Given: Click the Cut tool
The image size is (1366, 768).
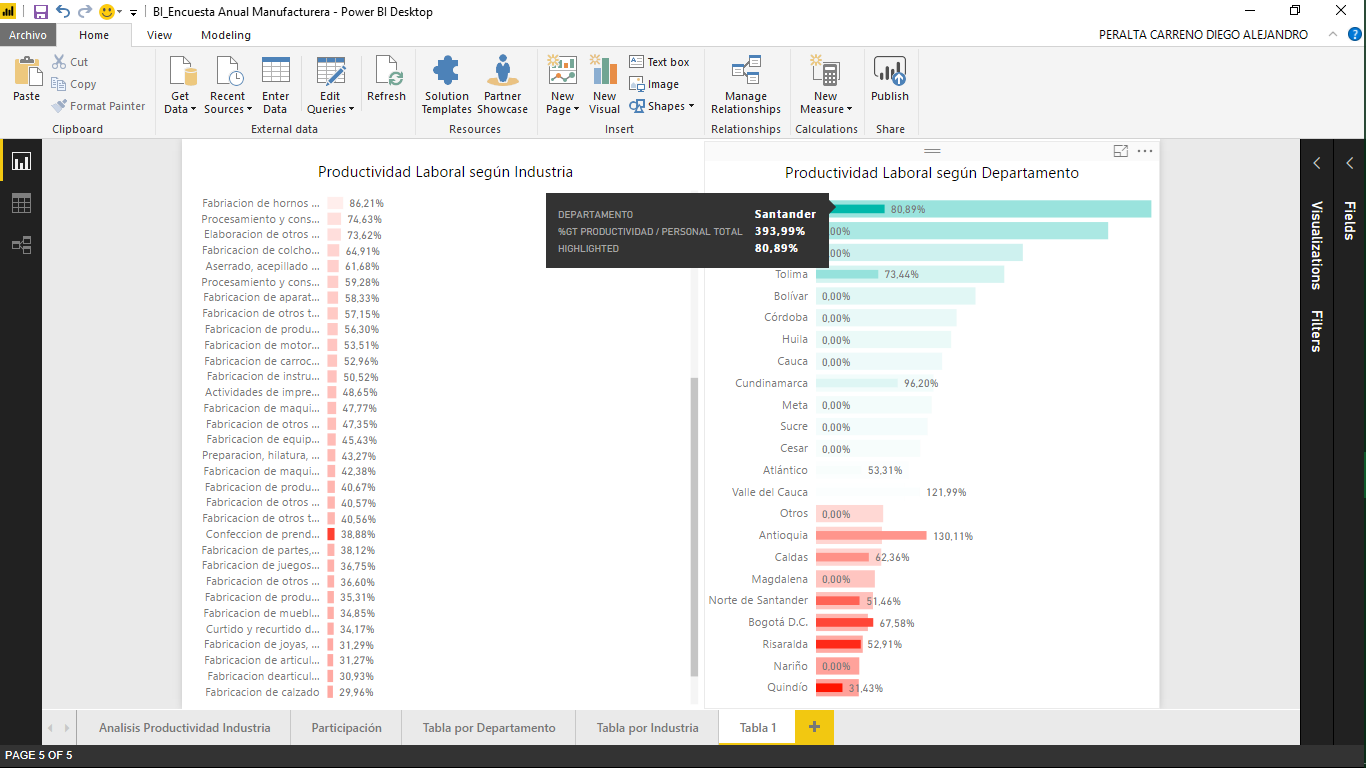Looking at the screenshot, I should 71,62.
